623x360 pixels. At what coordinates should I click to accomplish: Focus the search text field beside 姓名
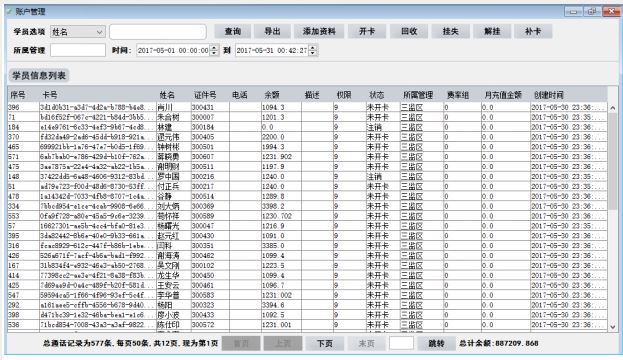[158, 32]
